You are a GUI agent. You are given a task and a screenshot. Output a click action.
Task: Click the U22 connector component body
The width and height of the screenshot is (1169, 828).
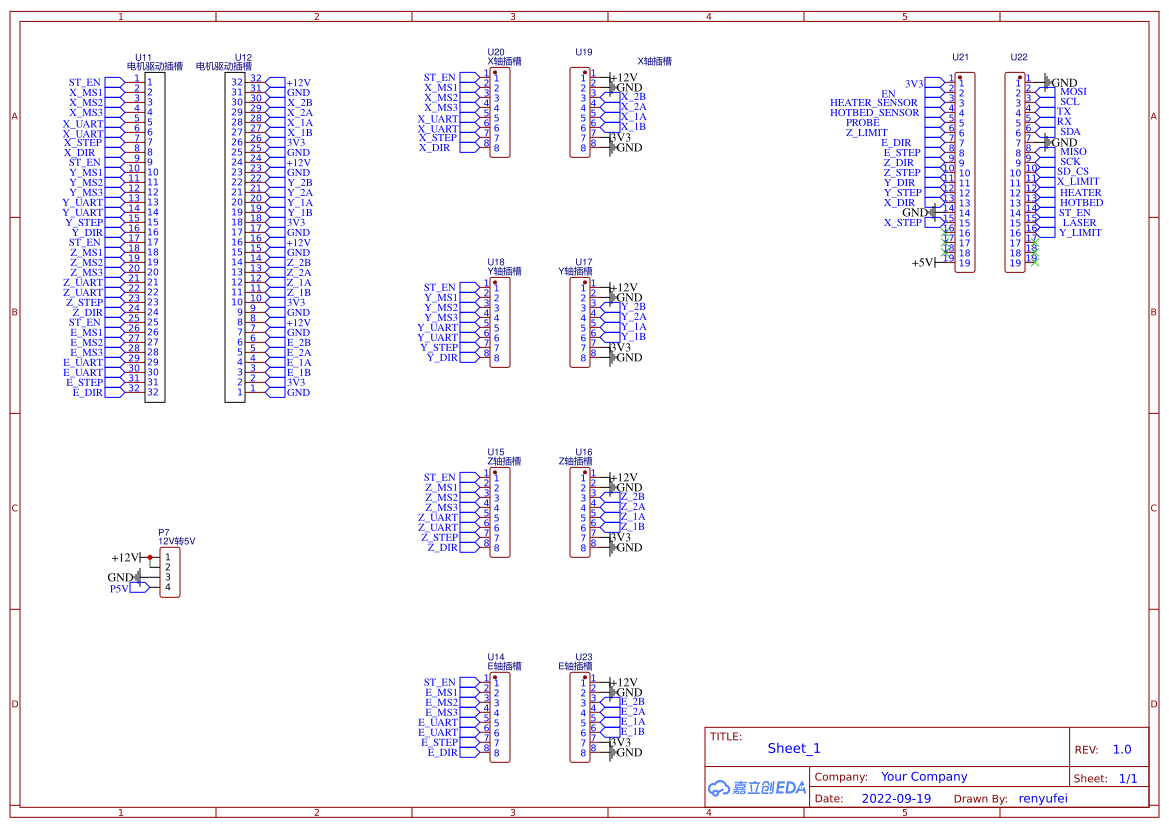point(1015,172)
